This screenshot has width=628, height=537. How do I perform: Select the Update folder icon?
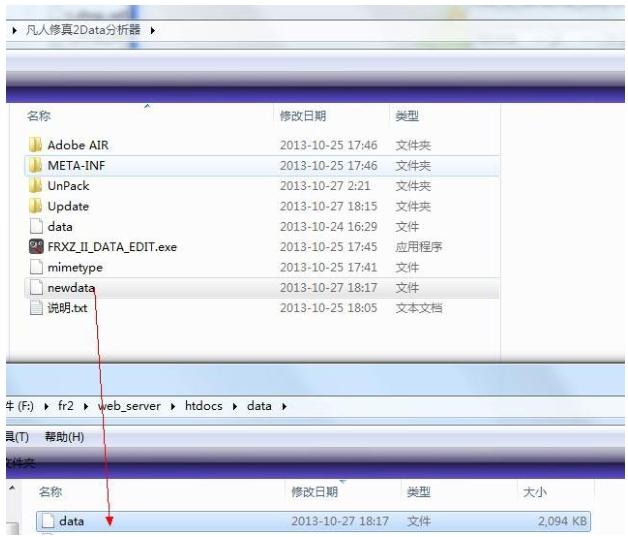click(36, 206)
